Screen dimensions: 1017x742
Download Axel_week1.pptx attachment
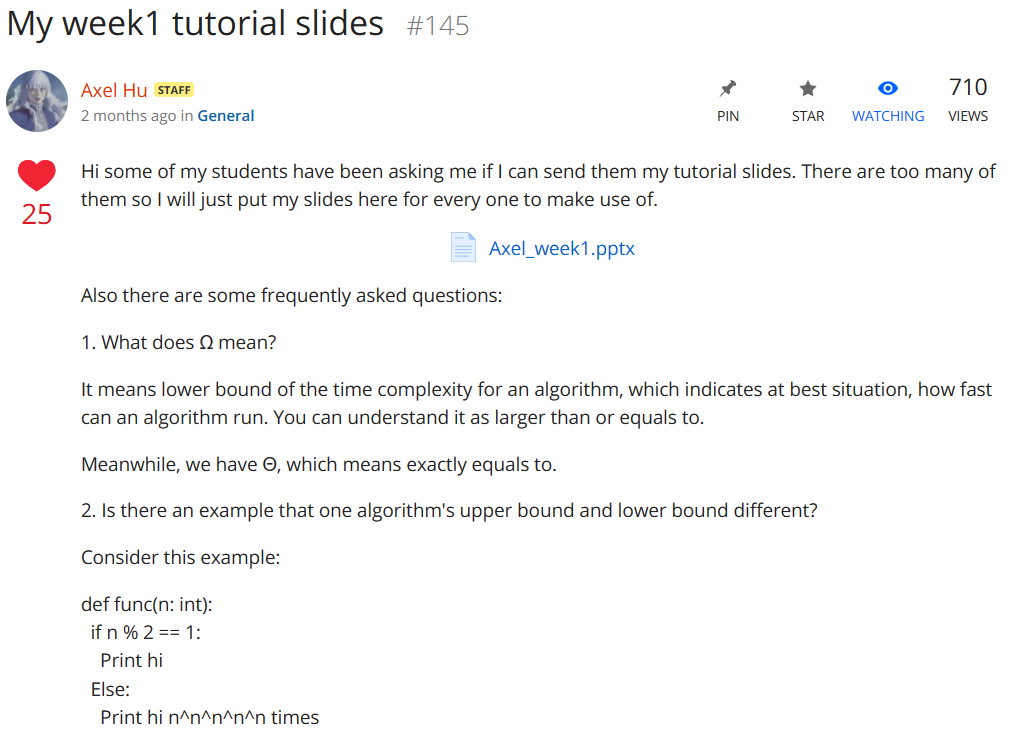tap(561, 248)
